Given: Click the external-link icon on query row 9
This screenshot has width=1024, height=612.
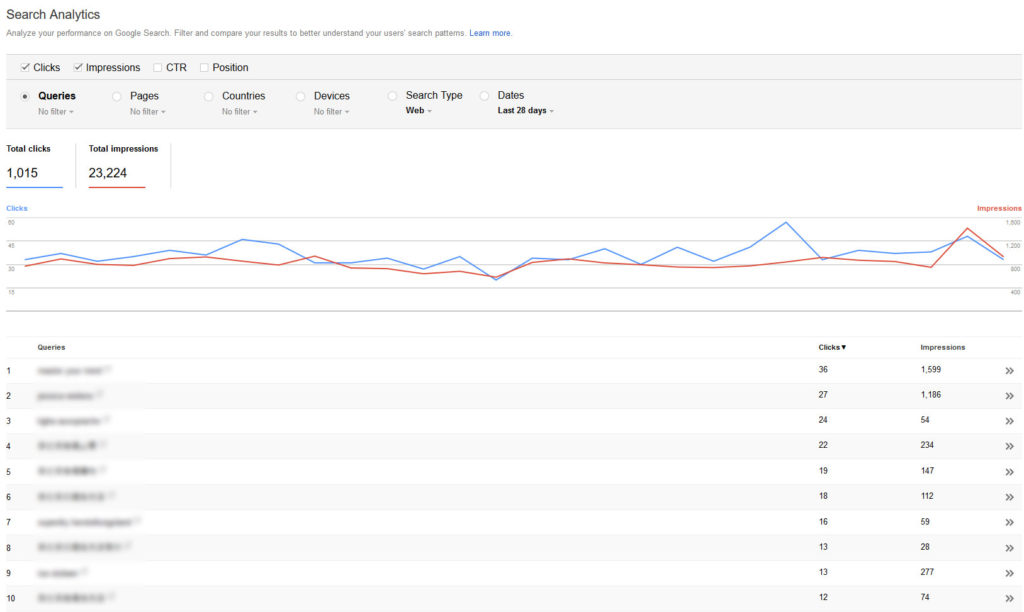Looking at the screenshot, I should click(x=83, y=571).
